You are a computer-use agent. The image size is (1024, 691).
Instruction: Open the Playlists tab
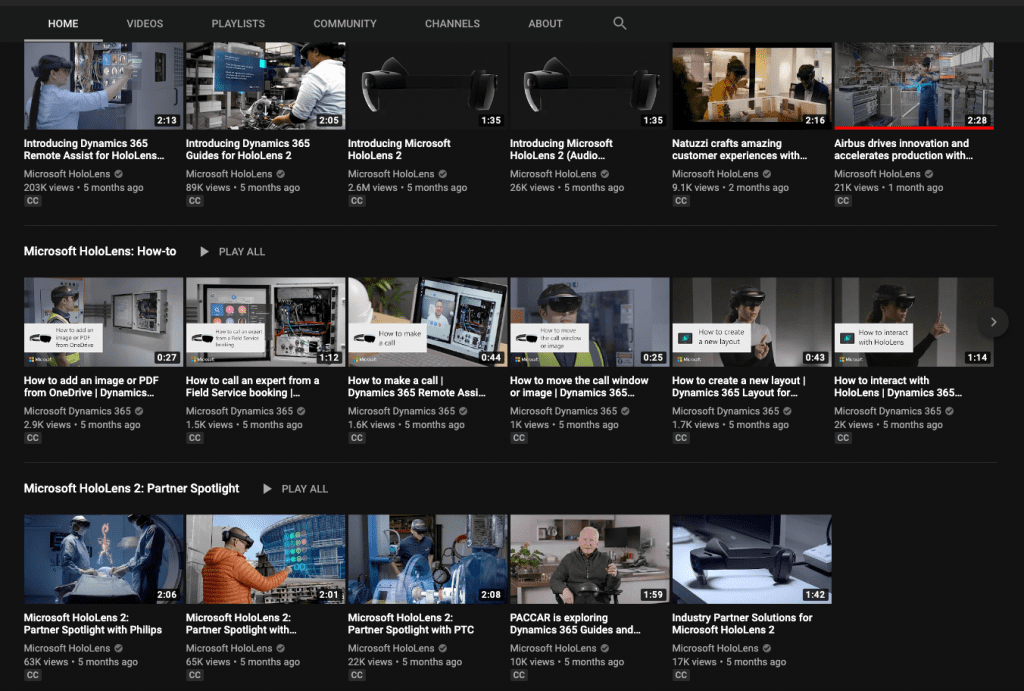pos(238,23)
